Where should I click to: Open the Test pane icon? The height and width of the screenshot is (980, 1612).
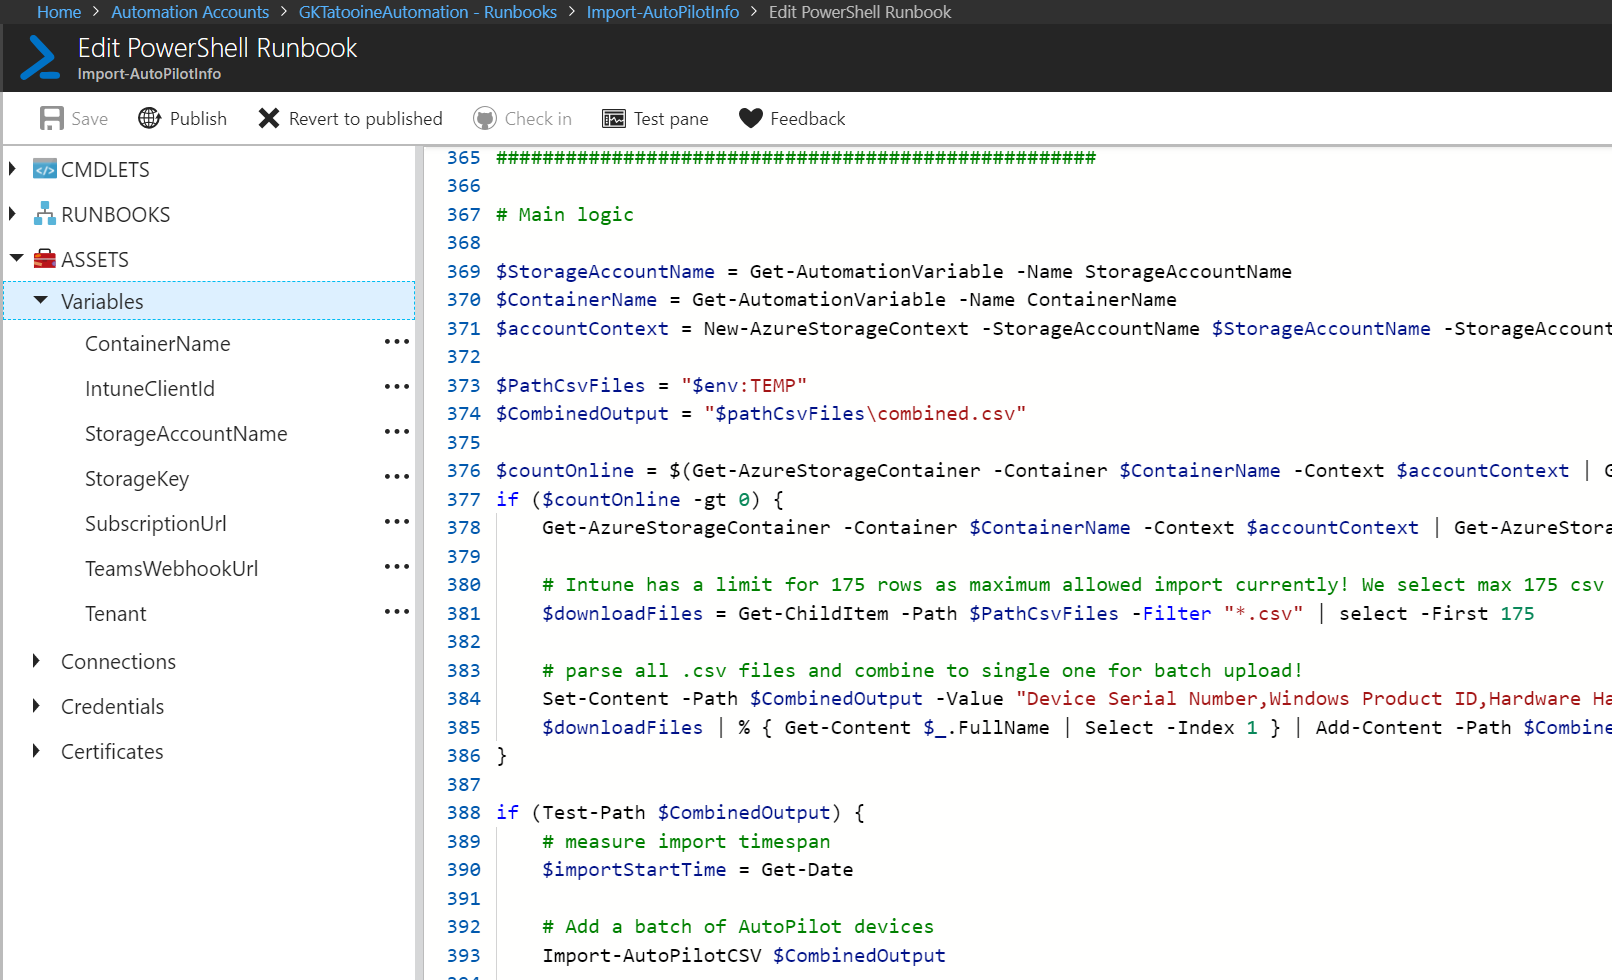613,119
